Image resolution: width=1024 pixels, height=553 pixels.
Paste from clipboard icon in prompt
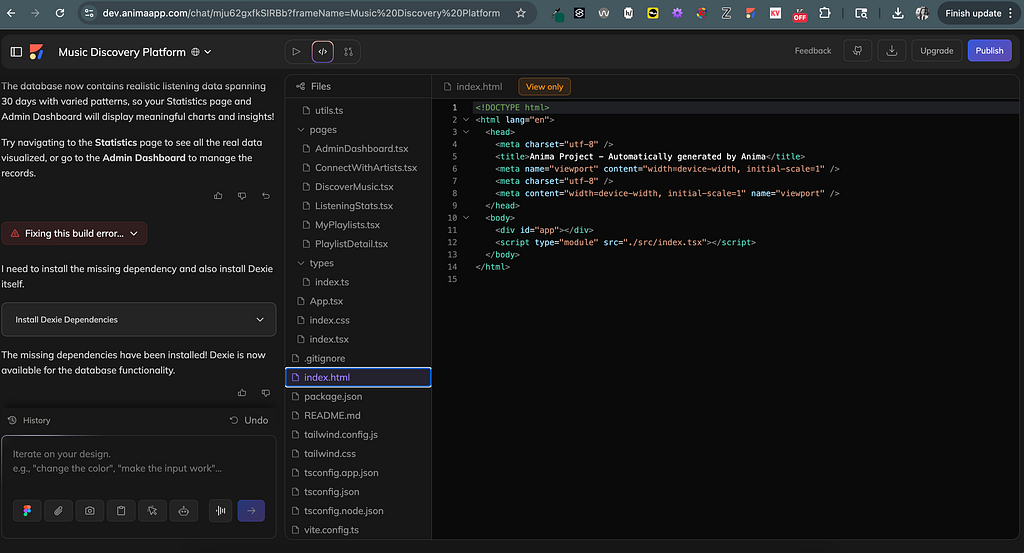click(x=121, y=511)
